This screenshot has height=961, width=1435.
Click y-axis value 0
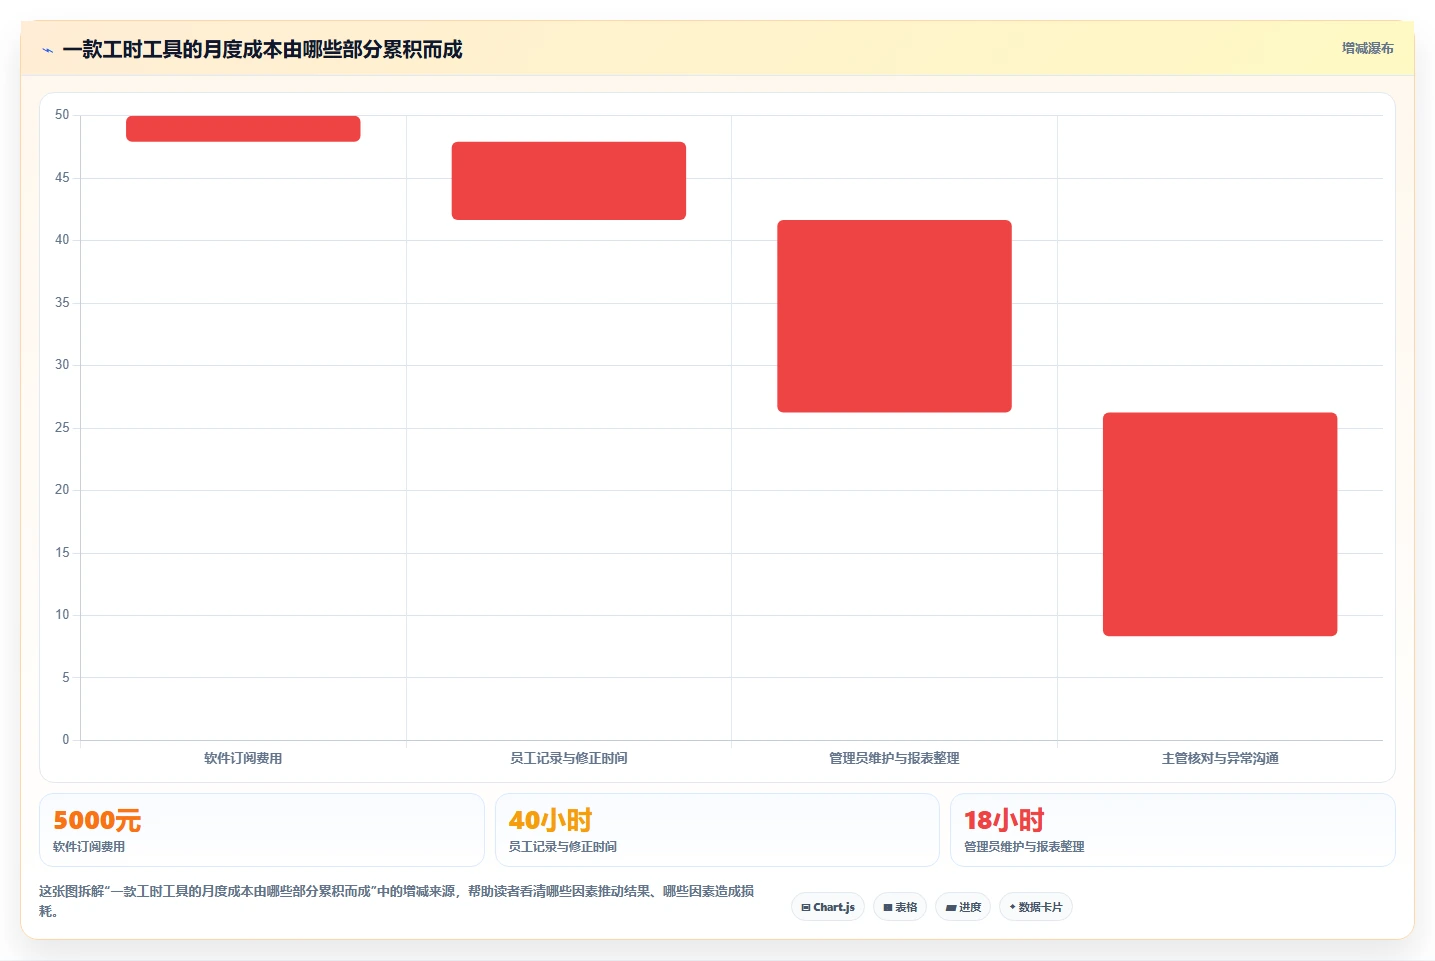tap(66, 740)
